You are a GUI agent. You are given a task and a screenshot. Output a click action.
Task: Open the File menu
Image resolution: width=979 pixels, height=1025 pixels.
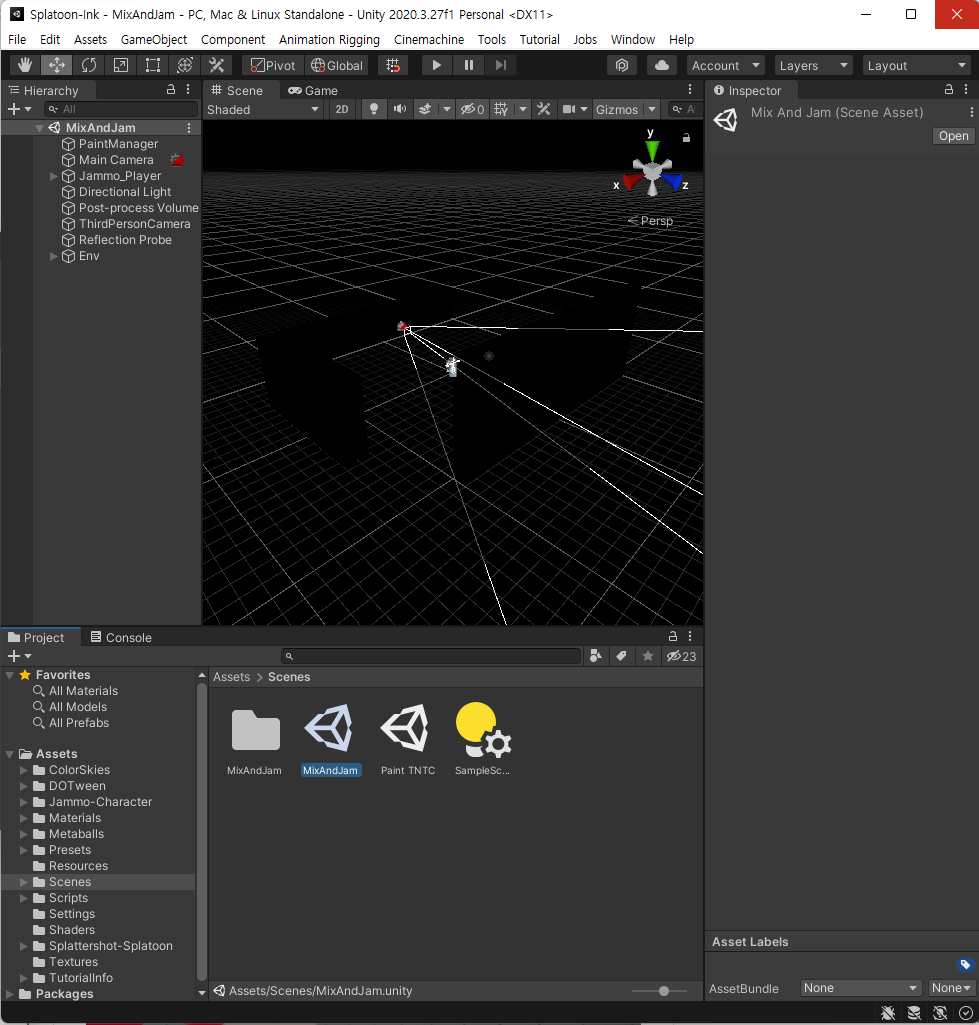pos(17,39)
